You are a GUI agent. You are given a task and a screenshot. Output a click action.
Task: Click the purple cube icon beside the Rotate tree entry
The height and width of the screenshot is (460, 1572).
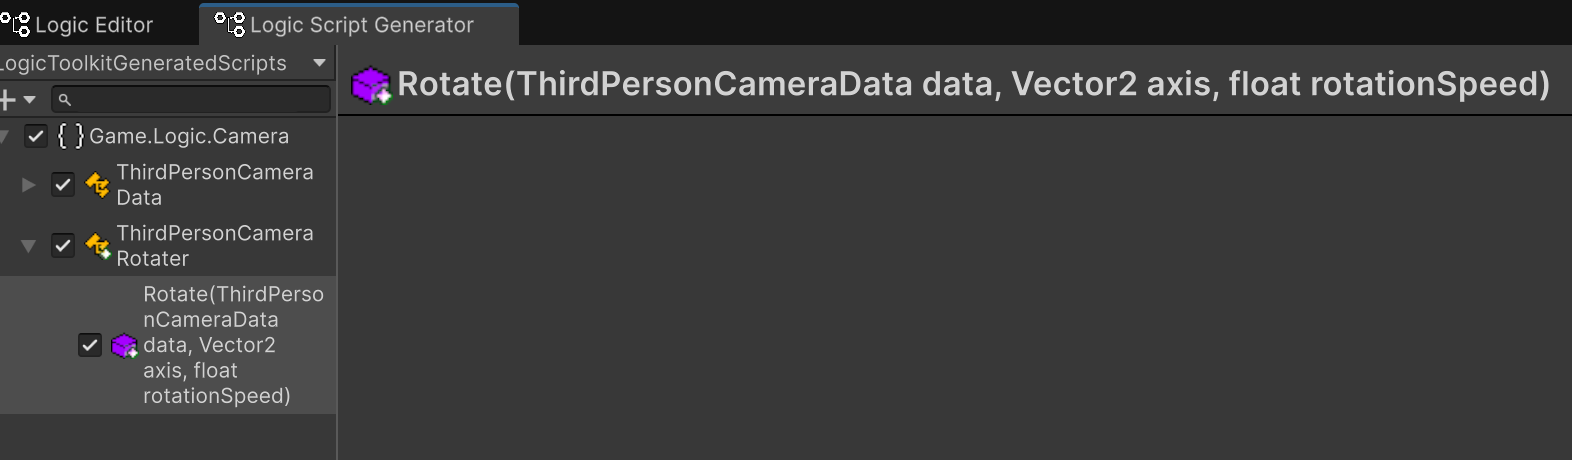click(x=124, y=346)
